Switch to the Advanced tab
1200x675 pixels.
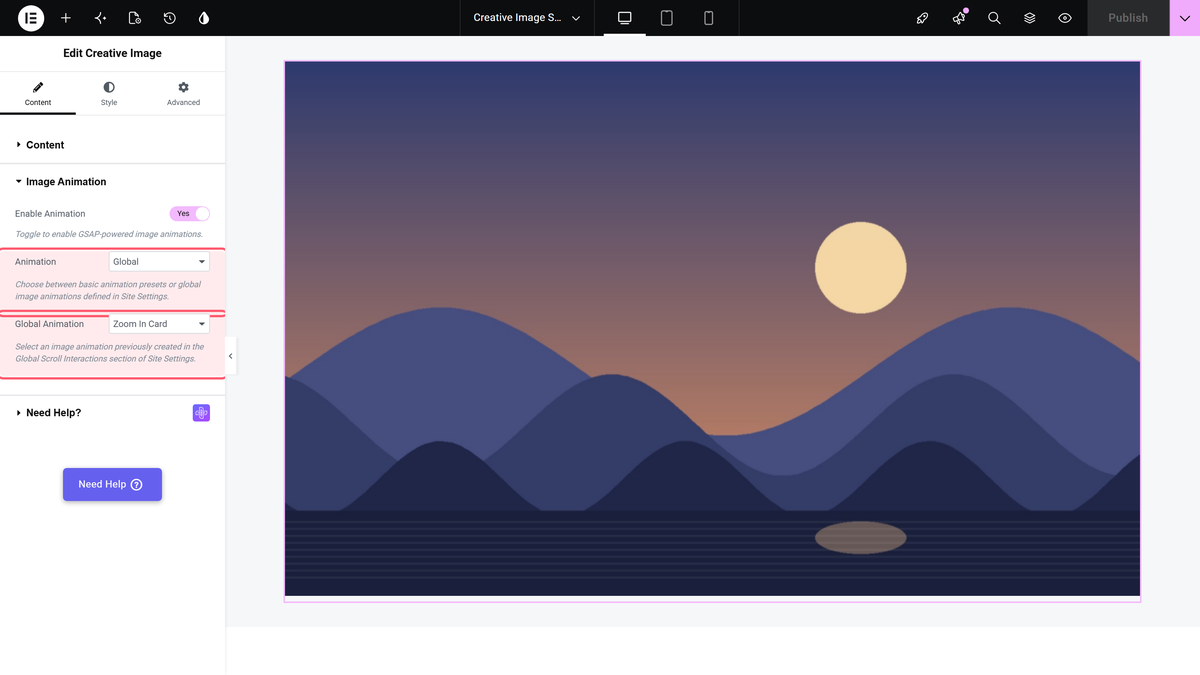pos(183,94)
